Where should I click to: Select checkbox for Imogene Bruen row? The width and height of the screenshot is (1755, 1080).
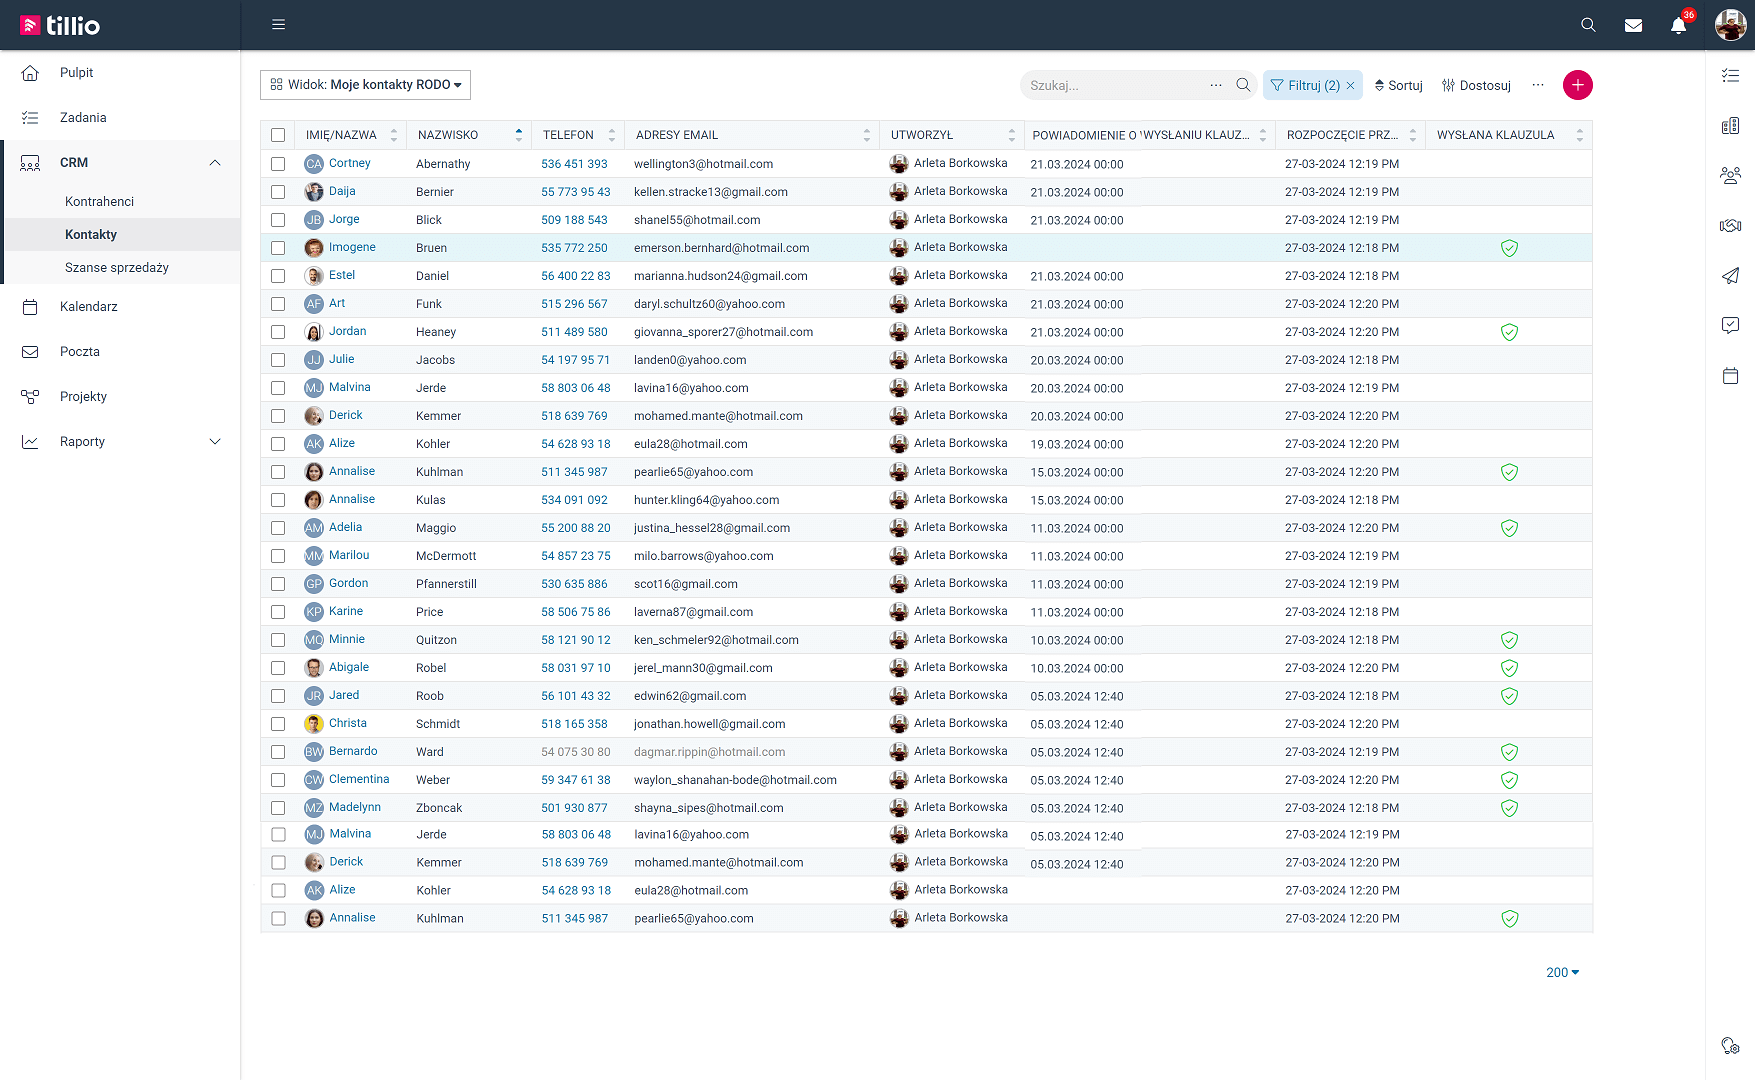[x=278, y=248]
